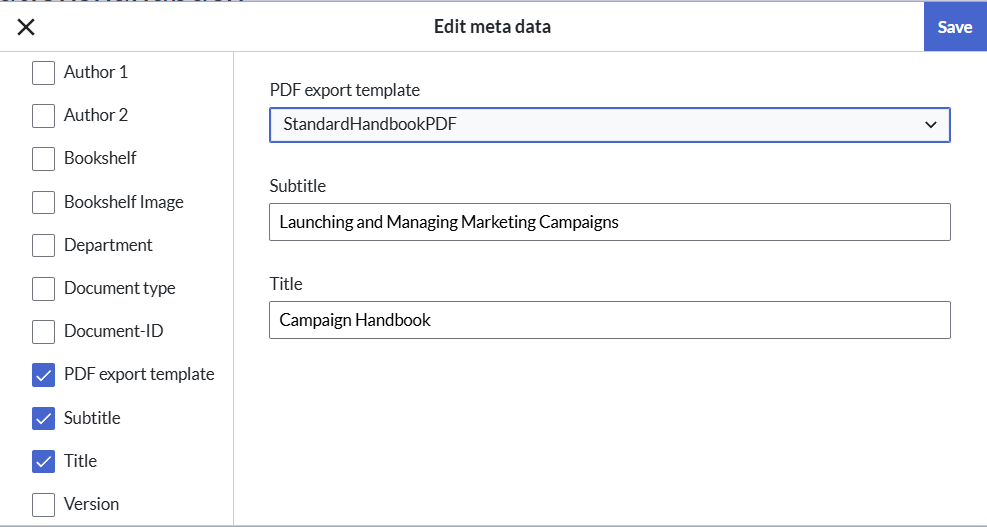Click into the Subtitle text field
The image size is (987, 527).
(609, 222)
